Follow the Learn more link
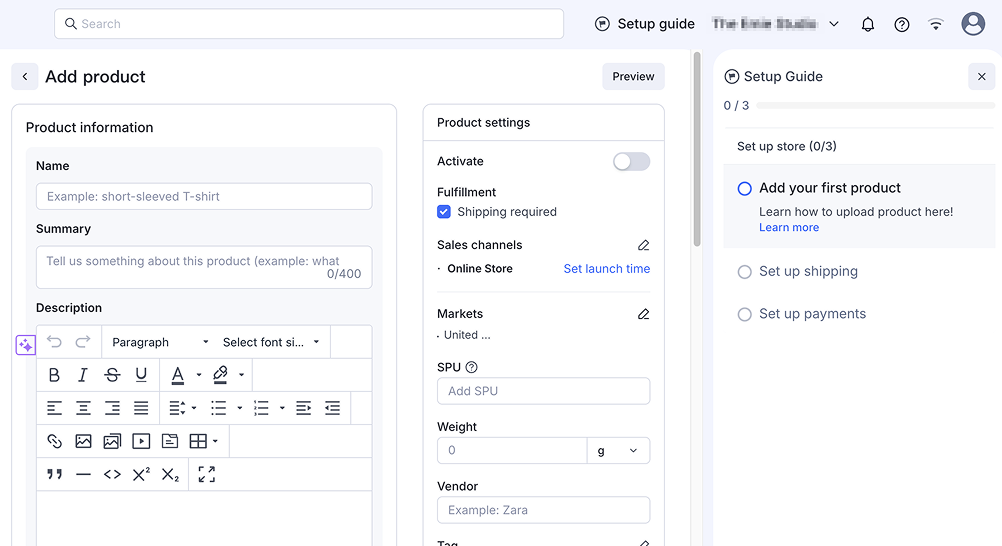1002x546 pixels. pyautogui.click(x=789, y=228)
